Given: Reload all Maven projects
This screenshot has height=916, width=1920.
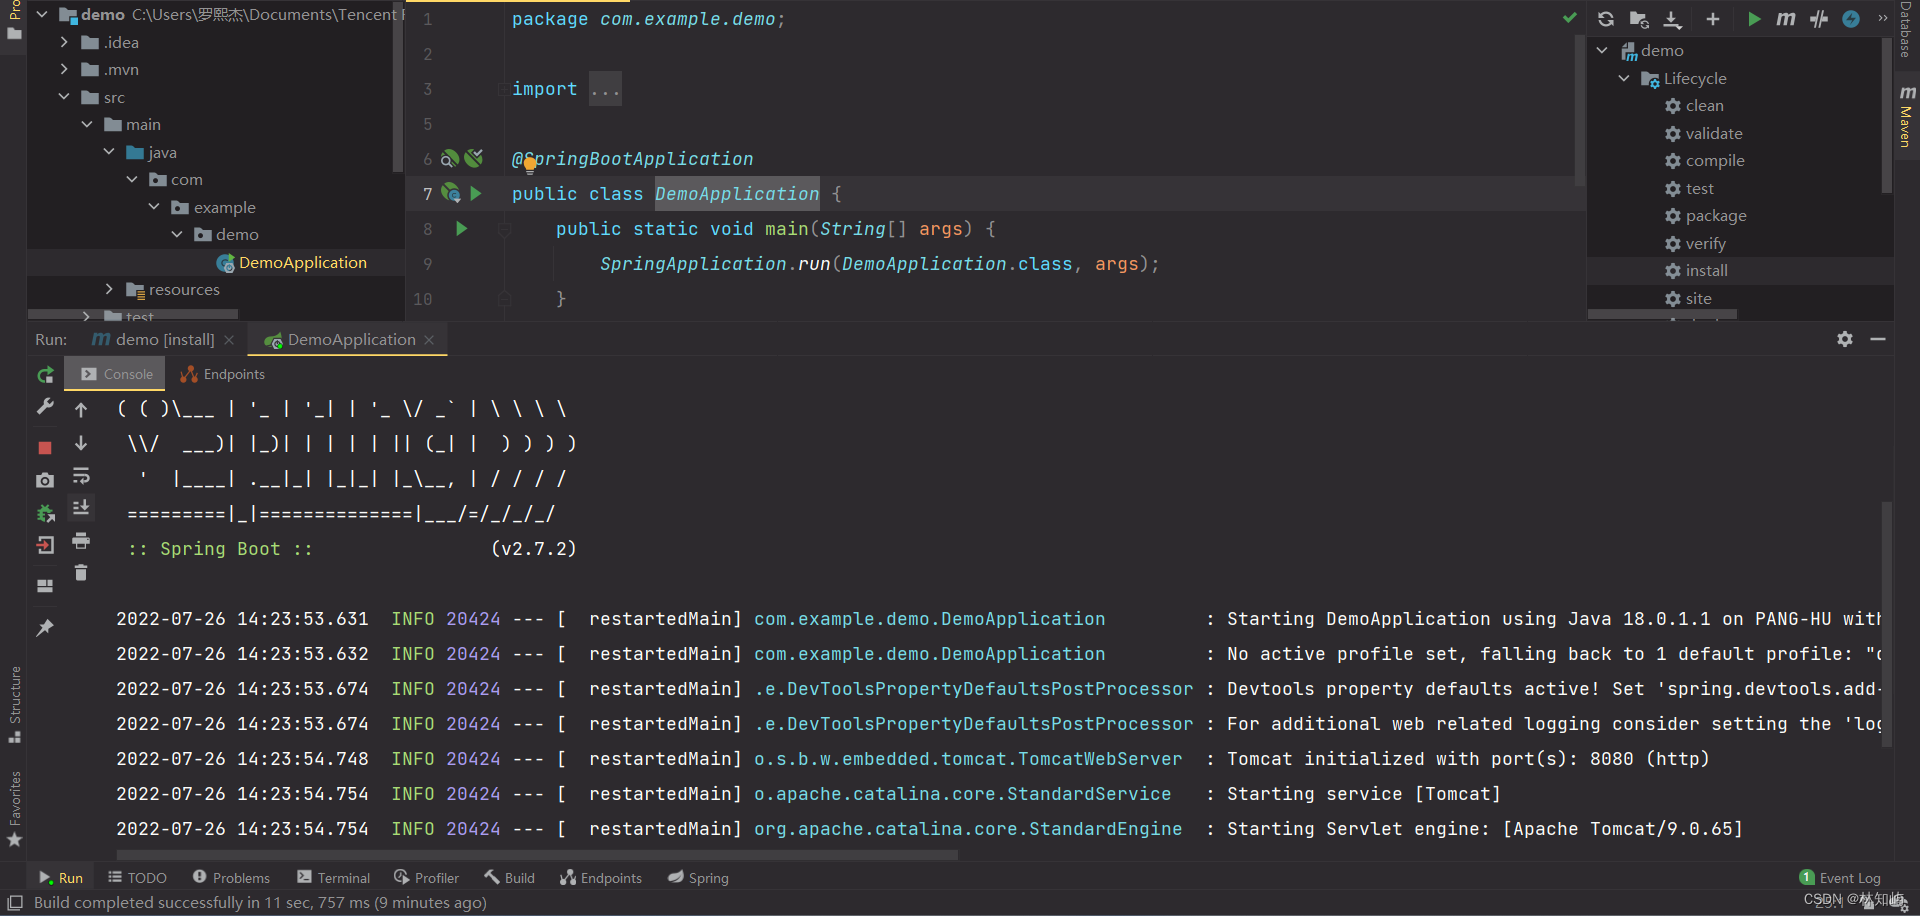Looking at the screenshot, I should [x=1605, y=19].
